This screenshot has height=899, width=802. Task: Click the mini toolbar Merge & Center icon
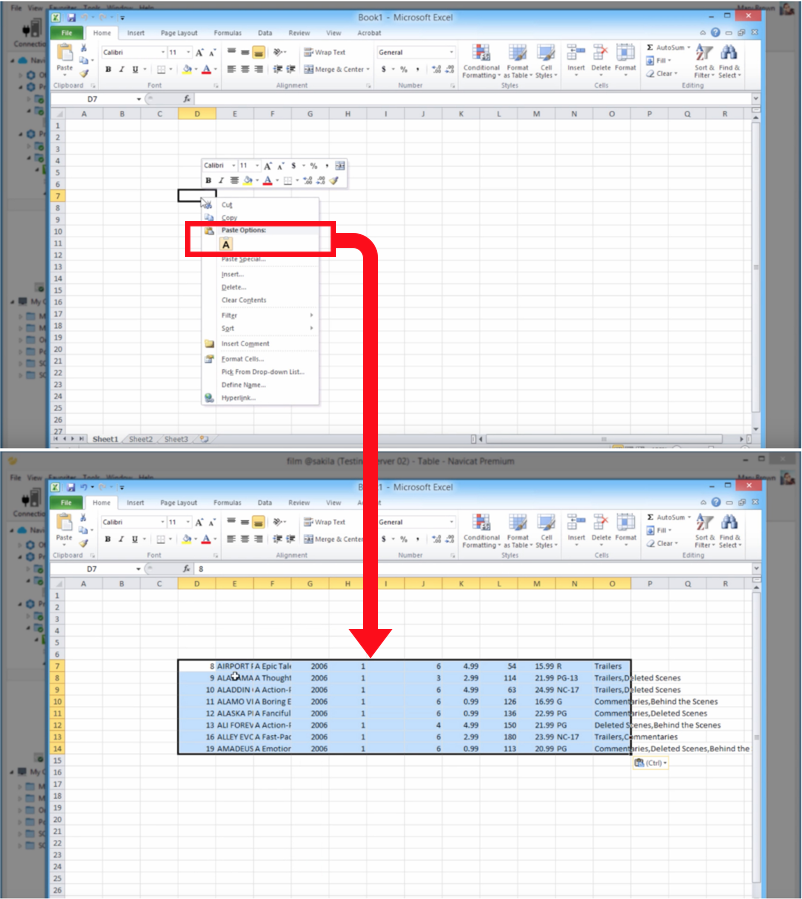tap(340, 166)
